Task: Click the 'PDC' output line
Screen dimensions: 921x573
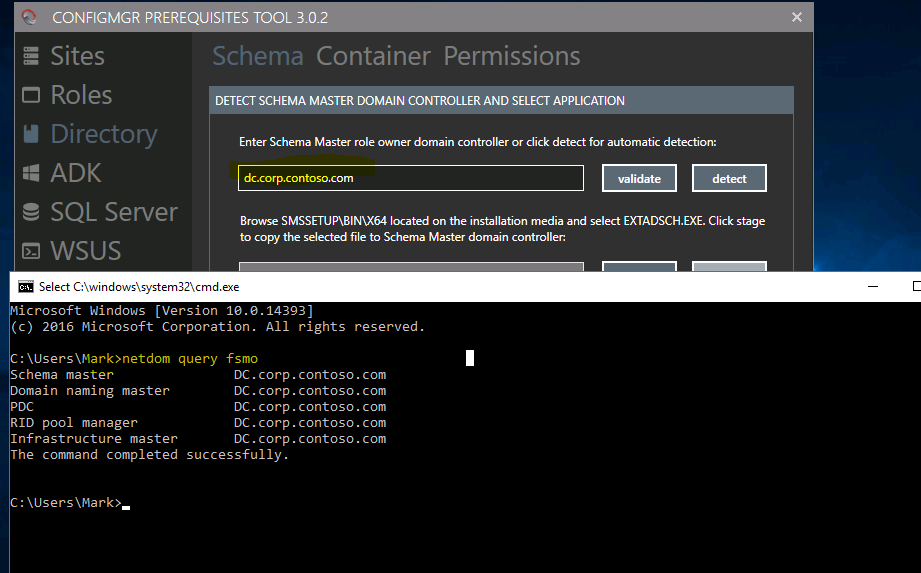Action: click(198, 406)
